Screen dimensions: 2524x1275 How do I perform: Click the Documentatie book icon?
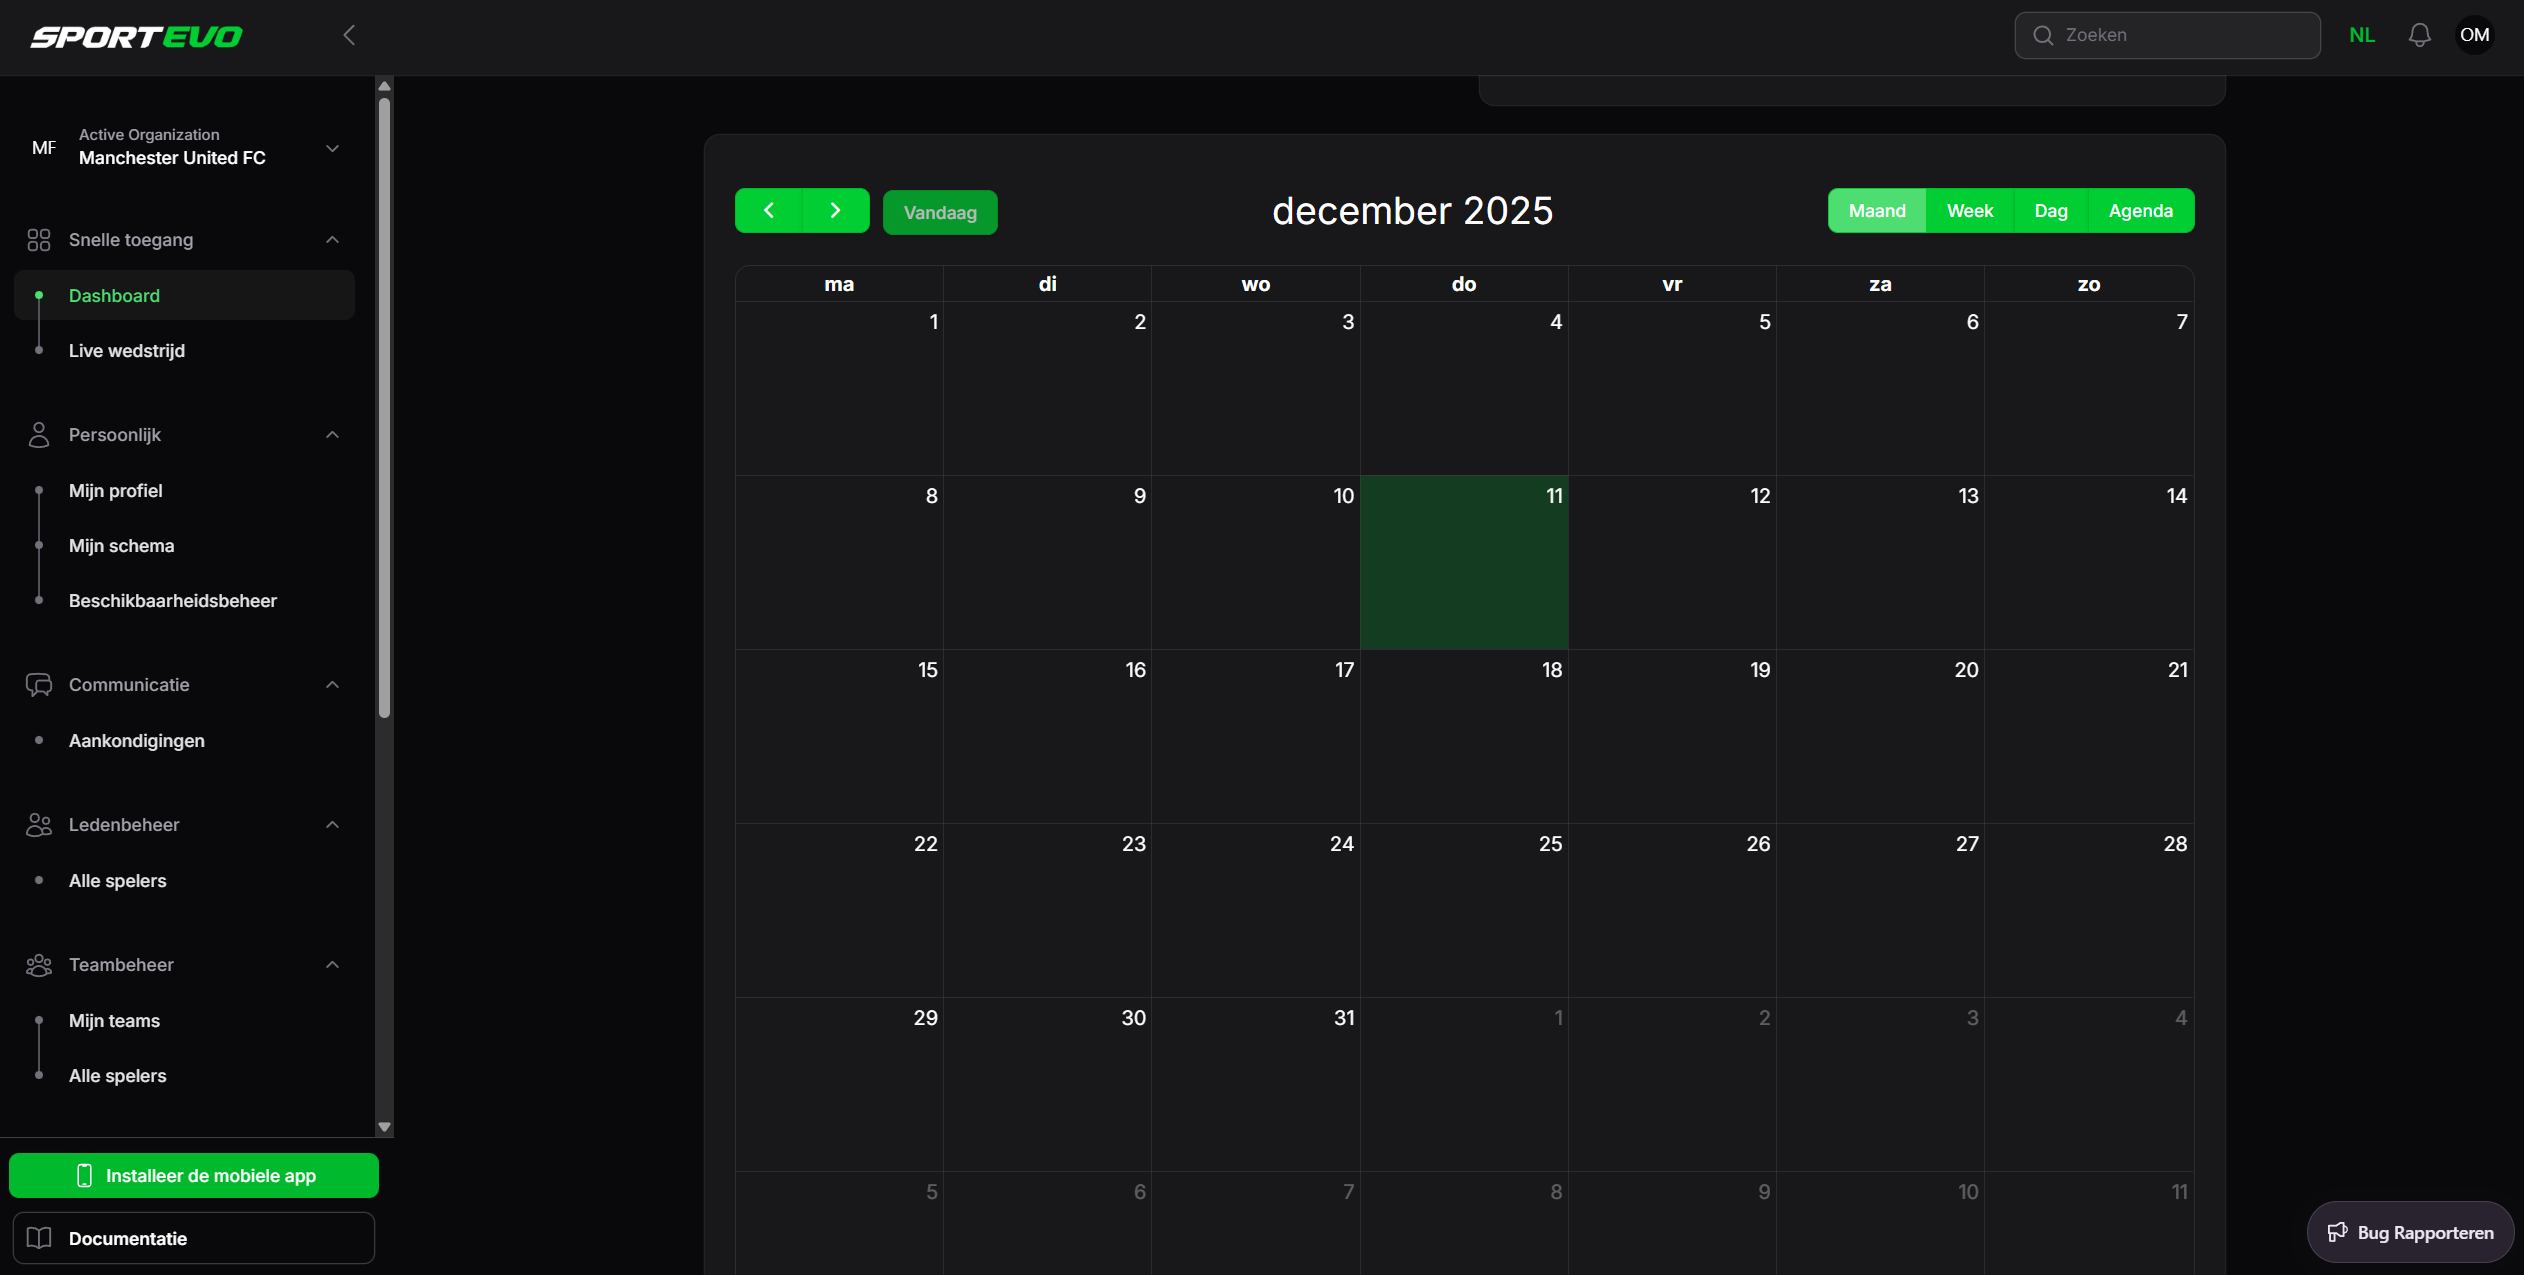click(40, 1238)
